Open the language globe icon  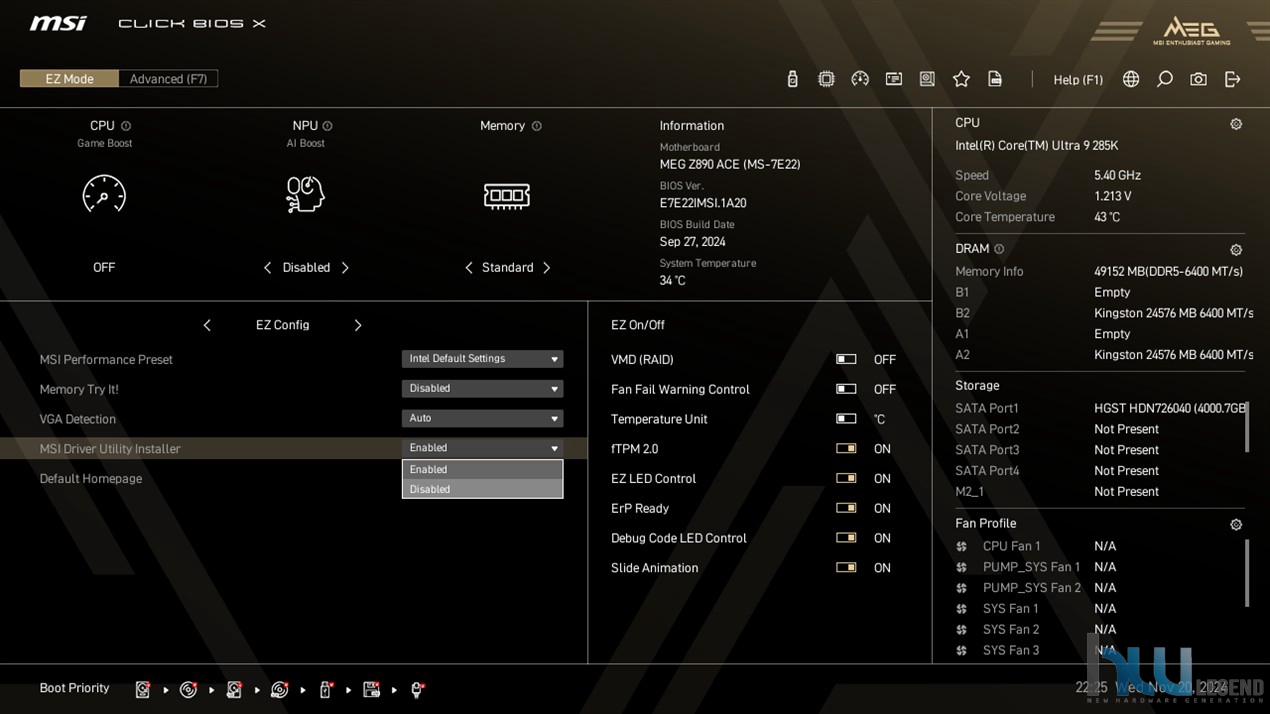(1131, 79)
